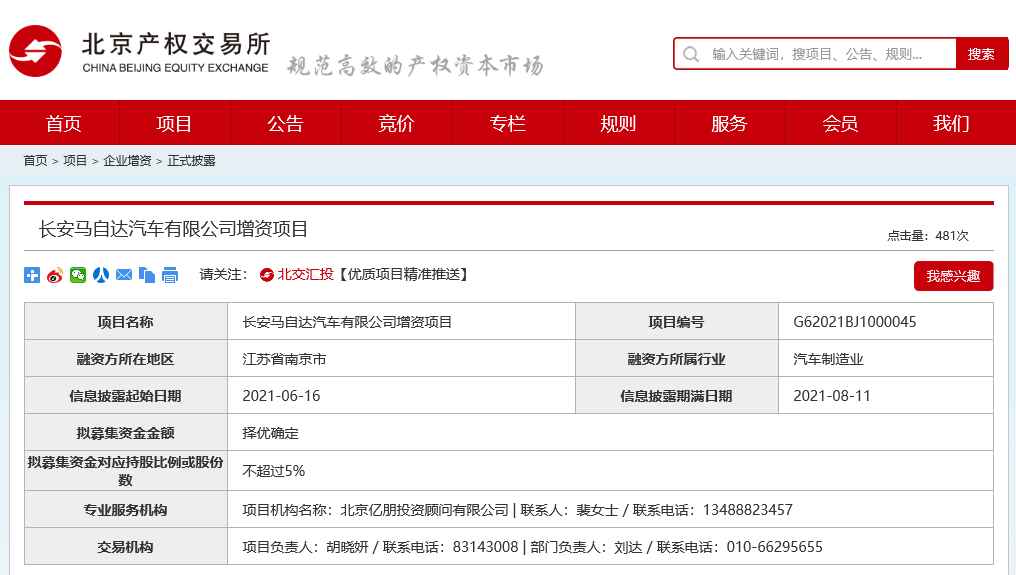Open the 北交汇投 link
This screenshot has width=1016, height=575.
tap(305, 274)
